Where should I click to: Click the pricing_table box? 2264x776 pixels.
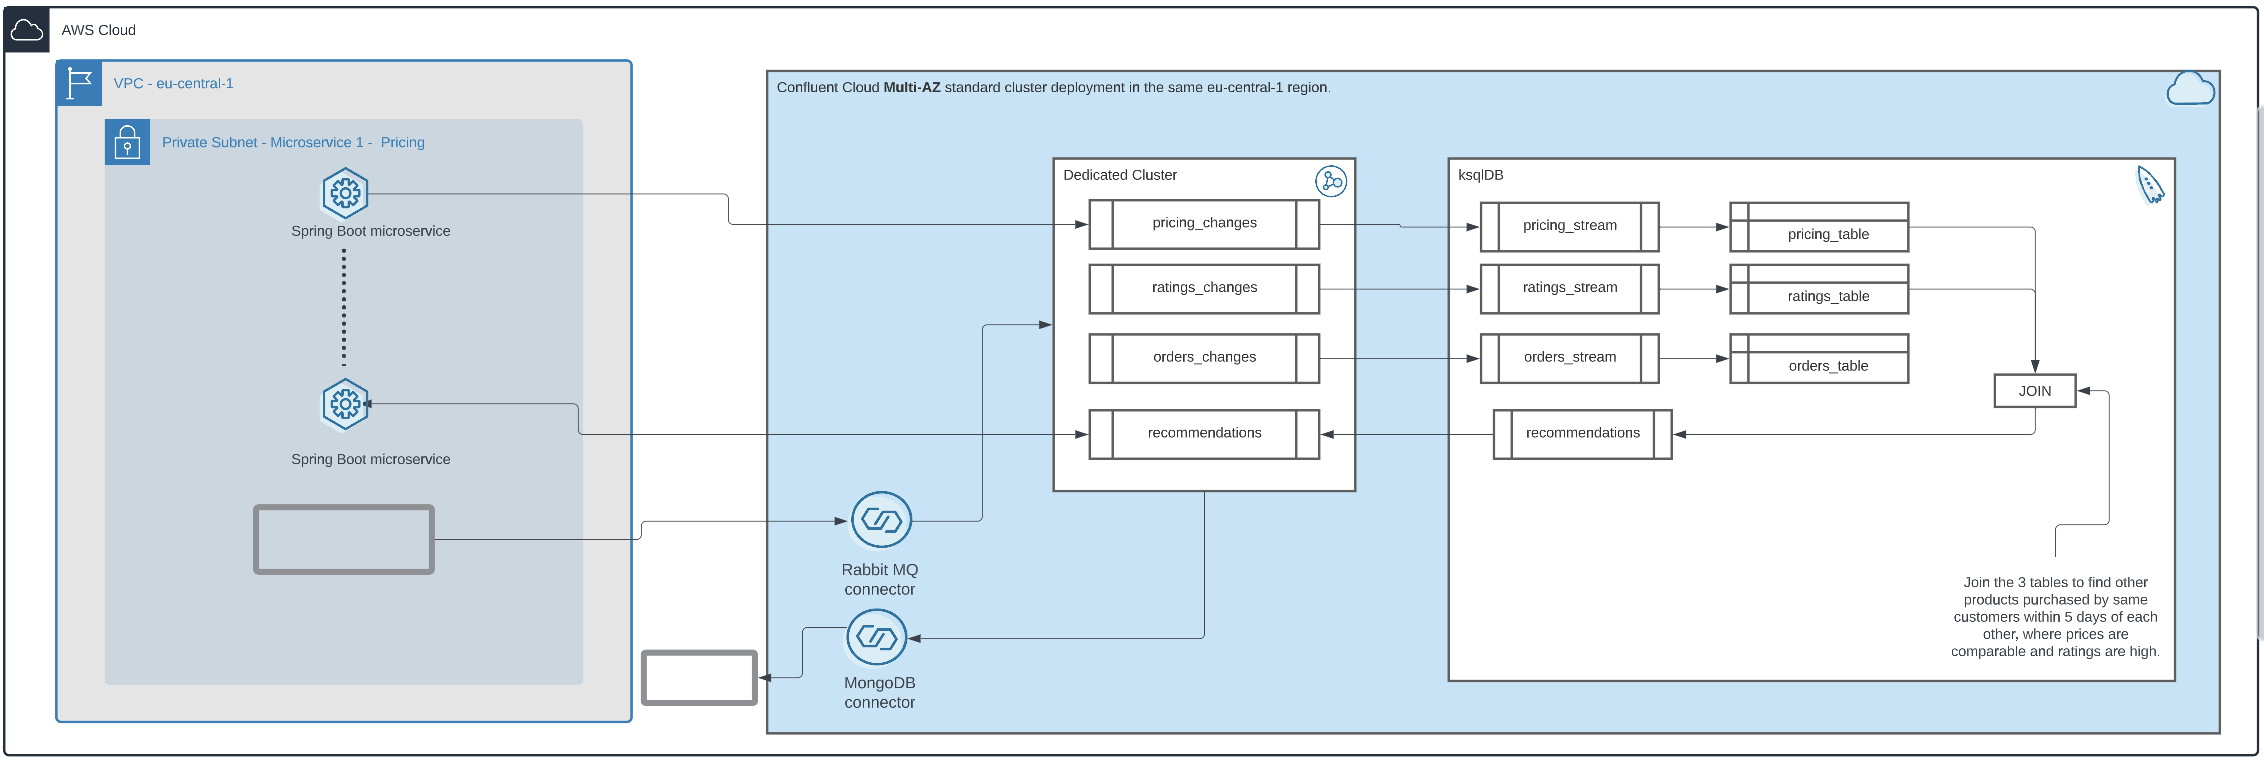pos(1819,226)
